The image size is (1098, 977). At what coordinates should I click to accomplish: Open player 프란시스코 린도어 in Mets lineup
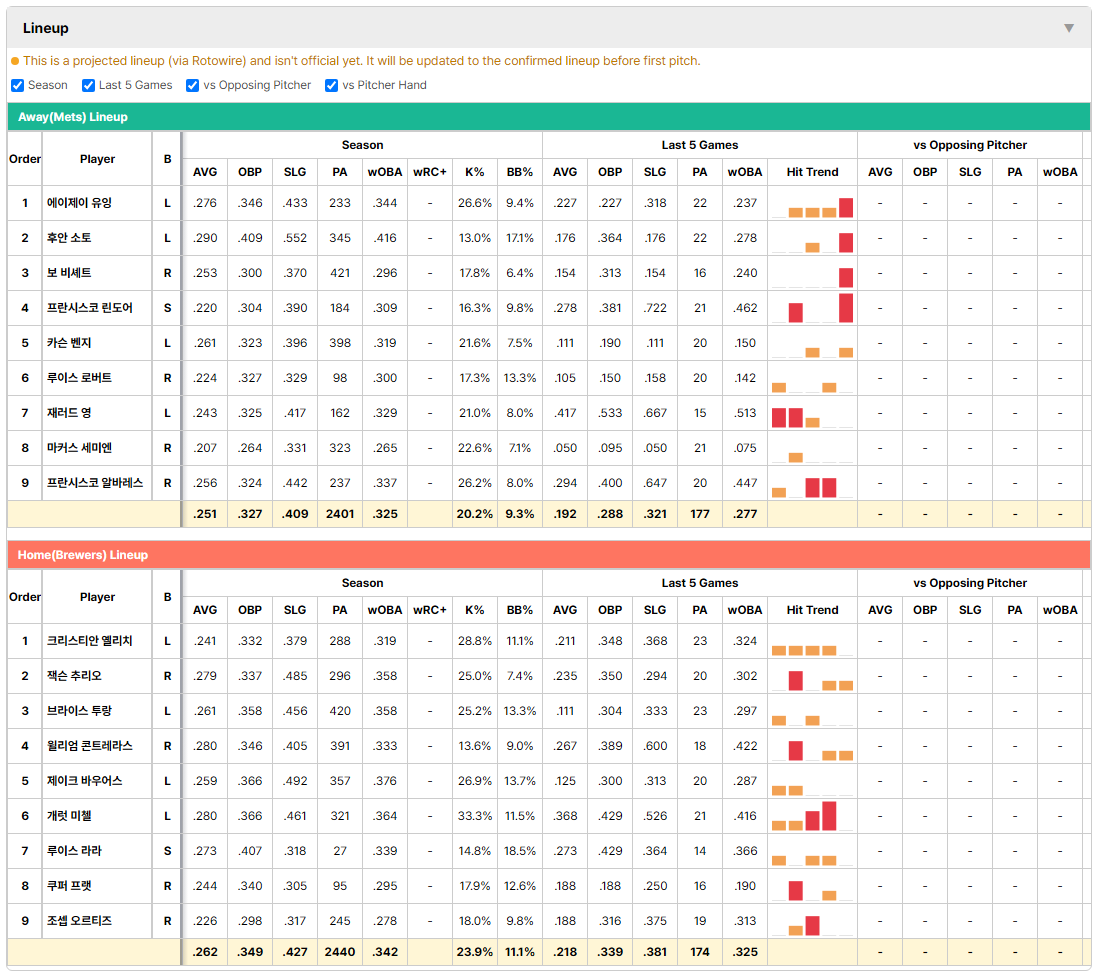point(90,308)
